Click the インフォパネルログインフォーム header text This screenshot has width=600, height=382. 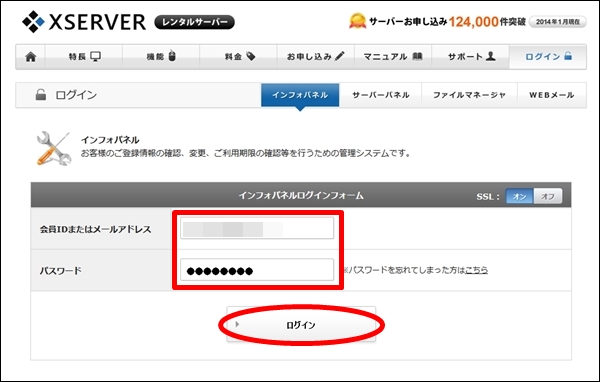tap(301, 196)
